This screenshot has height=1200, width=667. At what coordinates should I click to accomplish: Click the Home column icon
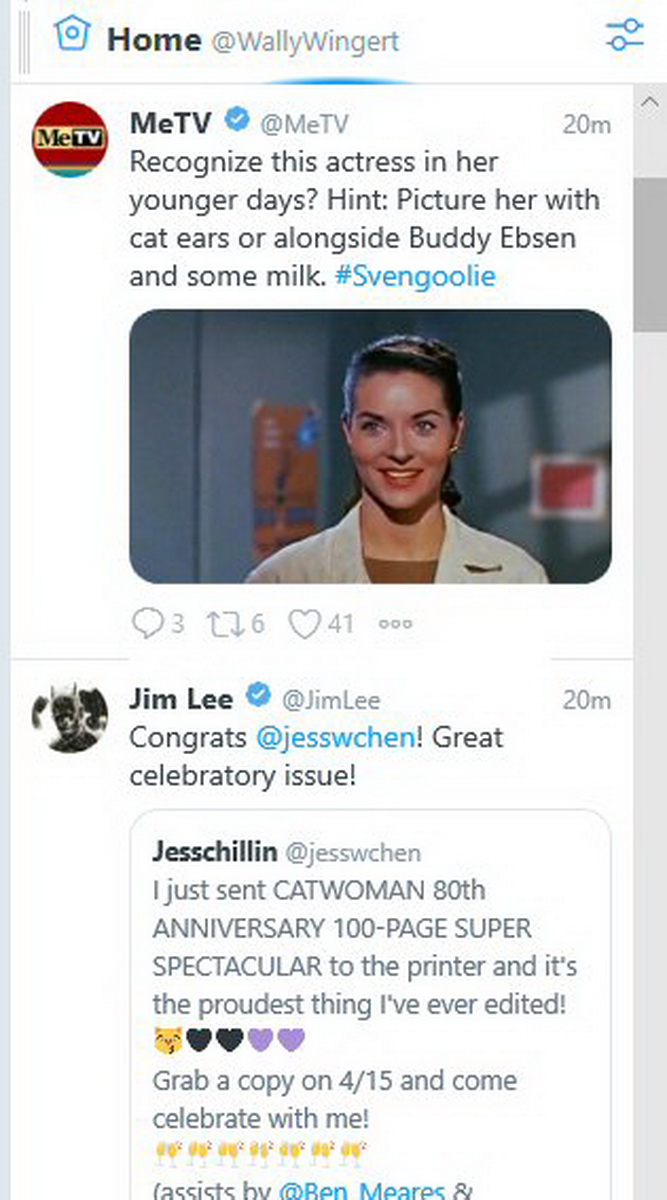click(x=71, y=36)
